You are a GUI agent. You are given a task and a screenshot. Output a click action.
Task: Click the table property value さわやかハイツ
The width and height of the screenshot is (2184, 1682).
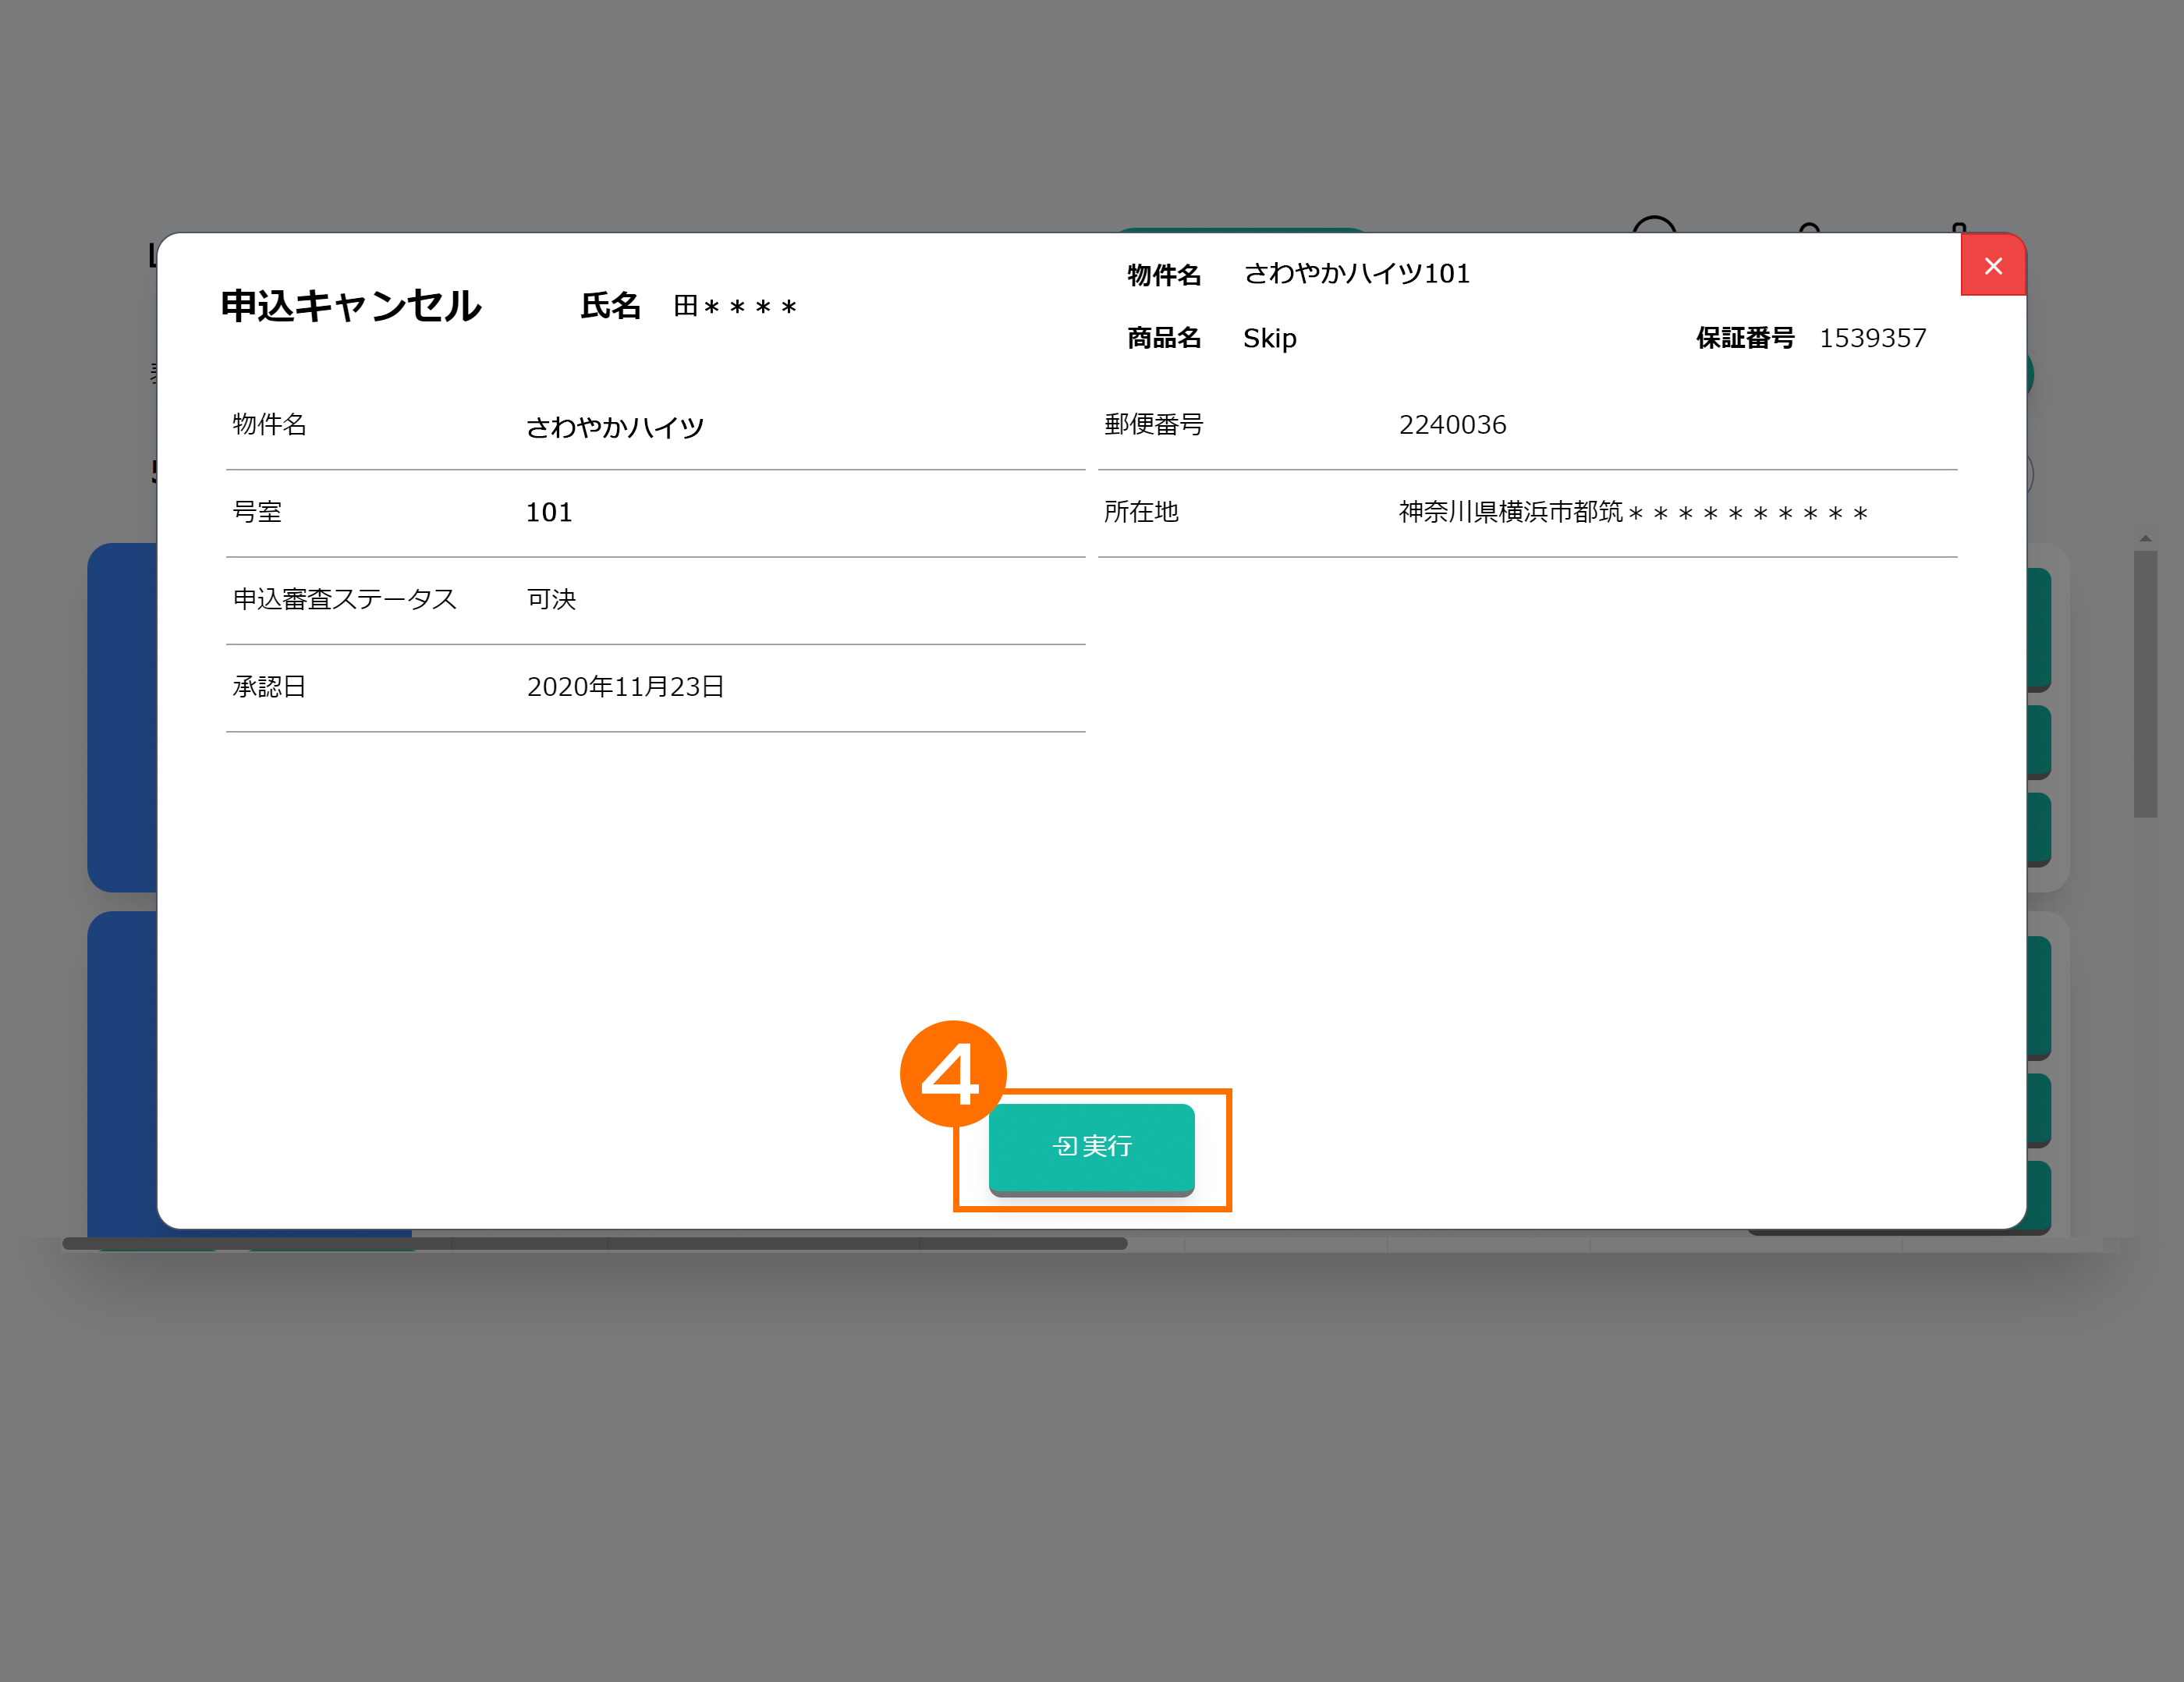(615, 427)
